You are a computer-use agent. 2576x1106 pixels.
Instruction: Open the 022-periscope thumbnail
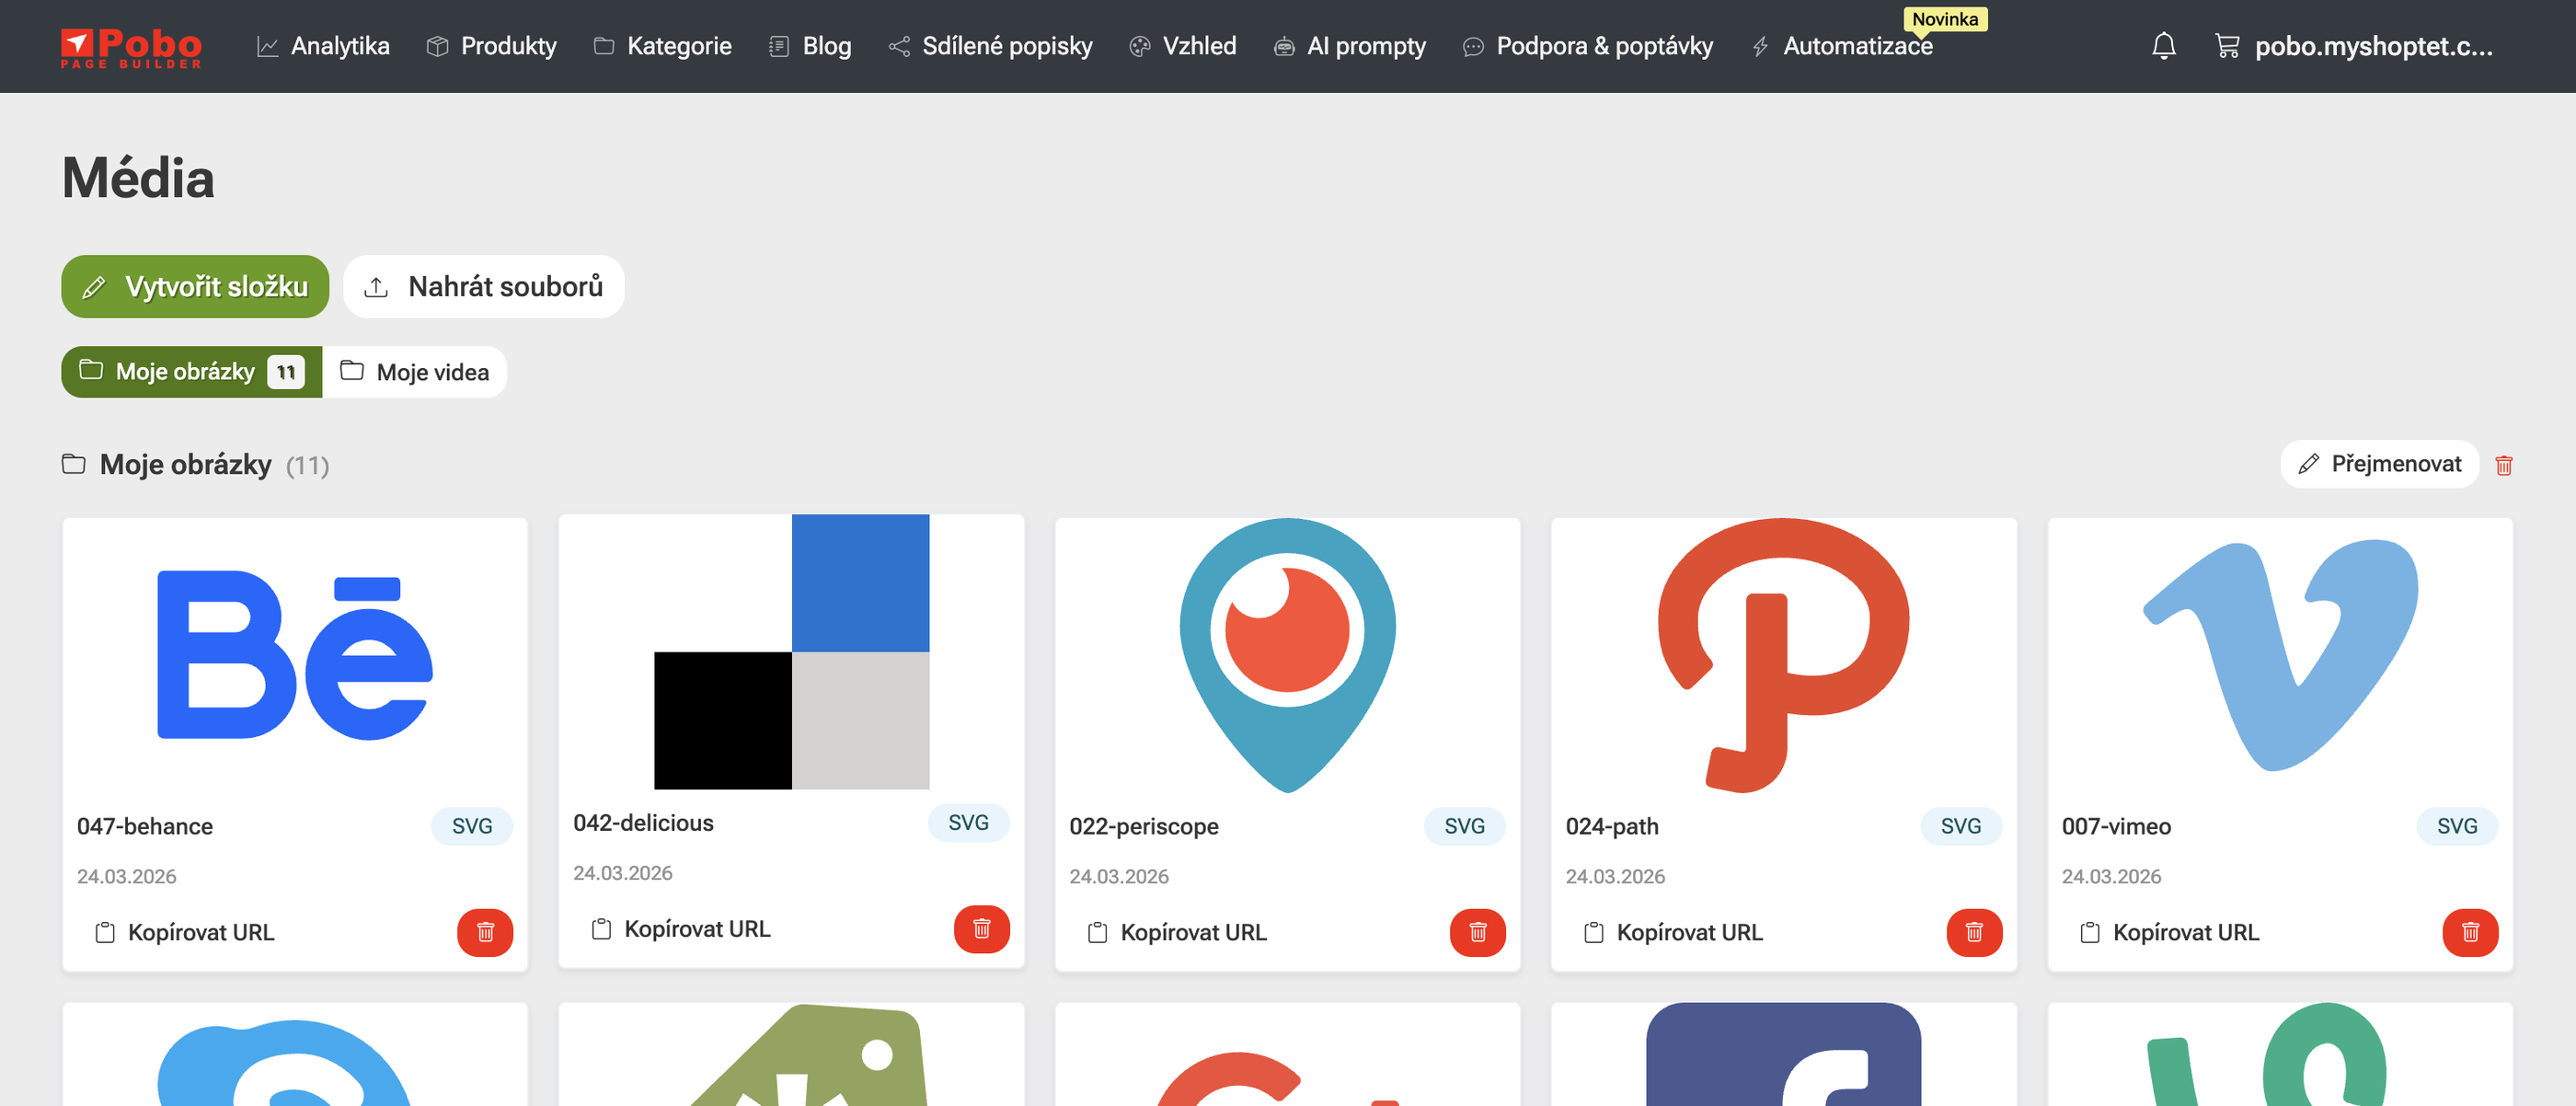(x=1288, y=655)
